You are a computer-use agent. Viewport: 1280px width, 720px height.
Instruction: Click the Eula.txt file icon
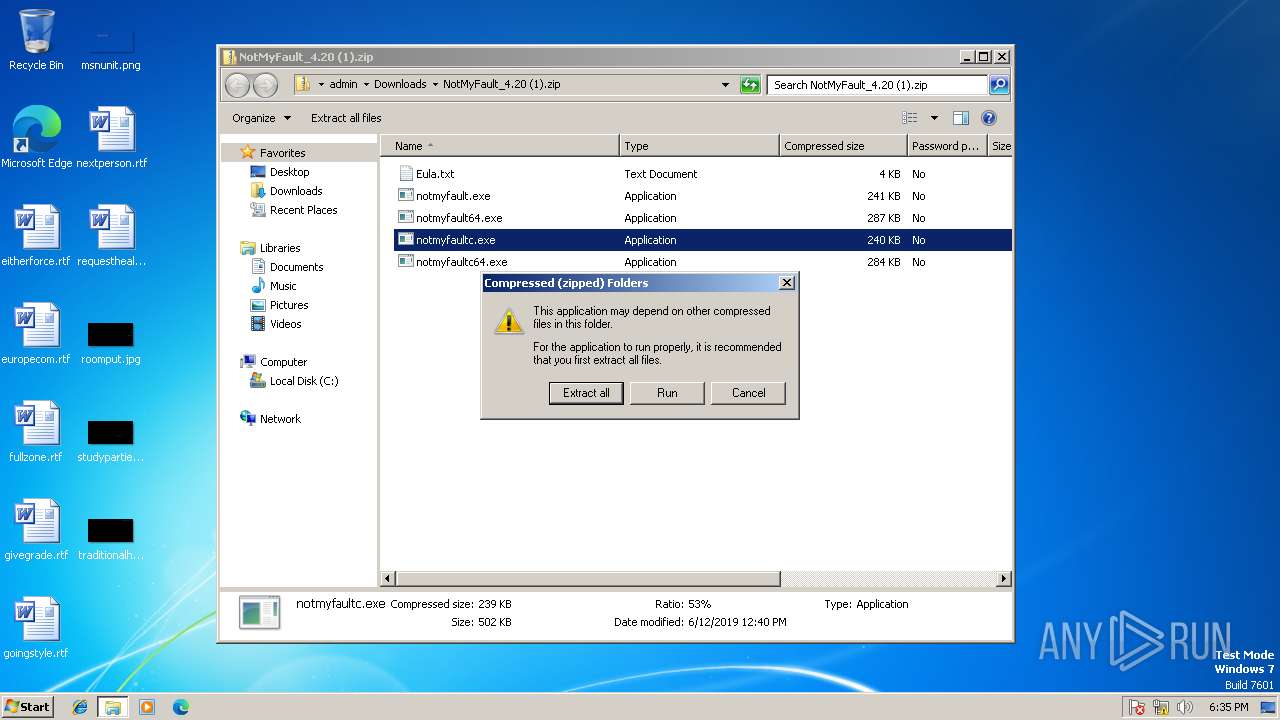pos(406,173)
